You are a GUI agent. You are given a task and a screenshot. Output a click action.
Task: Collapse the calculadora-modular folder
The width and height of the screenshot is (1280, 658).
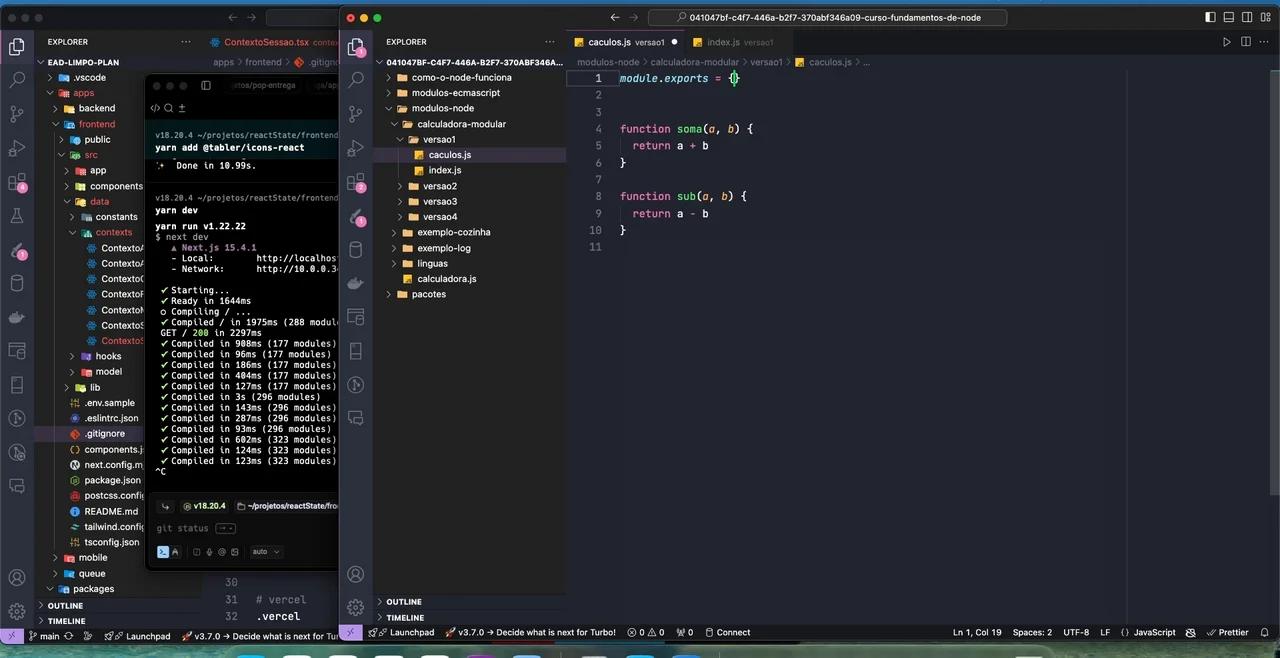461,123
